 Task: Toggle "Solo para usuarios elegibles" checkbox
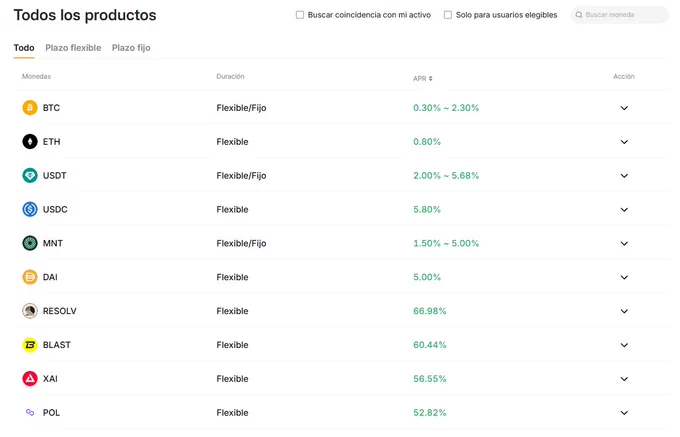click(x=448, y=15)
